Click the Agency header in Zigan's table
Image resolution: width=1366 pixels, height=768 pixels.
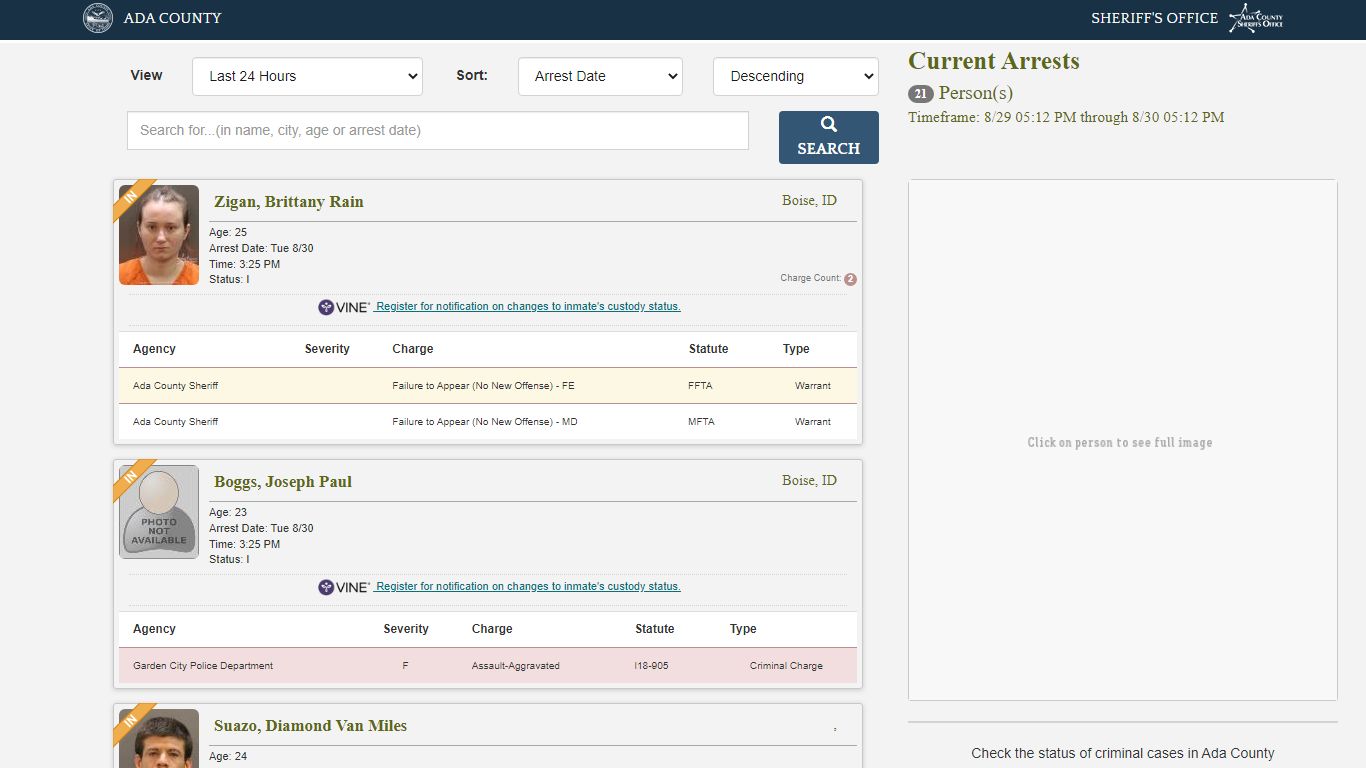click(x=154, y=349)
